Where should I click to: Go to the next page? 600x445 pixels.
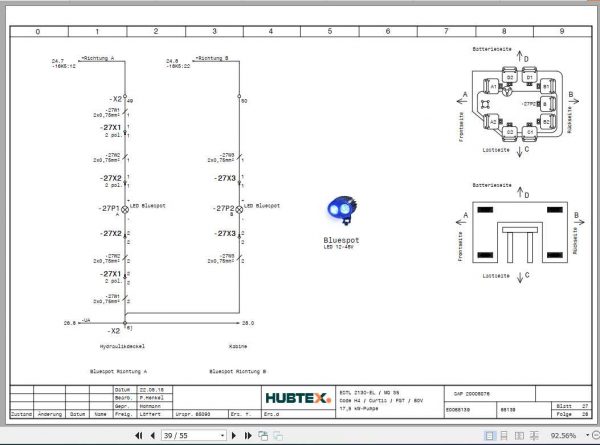point(233,435)
